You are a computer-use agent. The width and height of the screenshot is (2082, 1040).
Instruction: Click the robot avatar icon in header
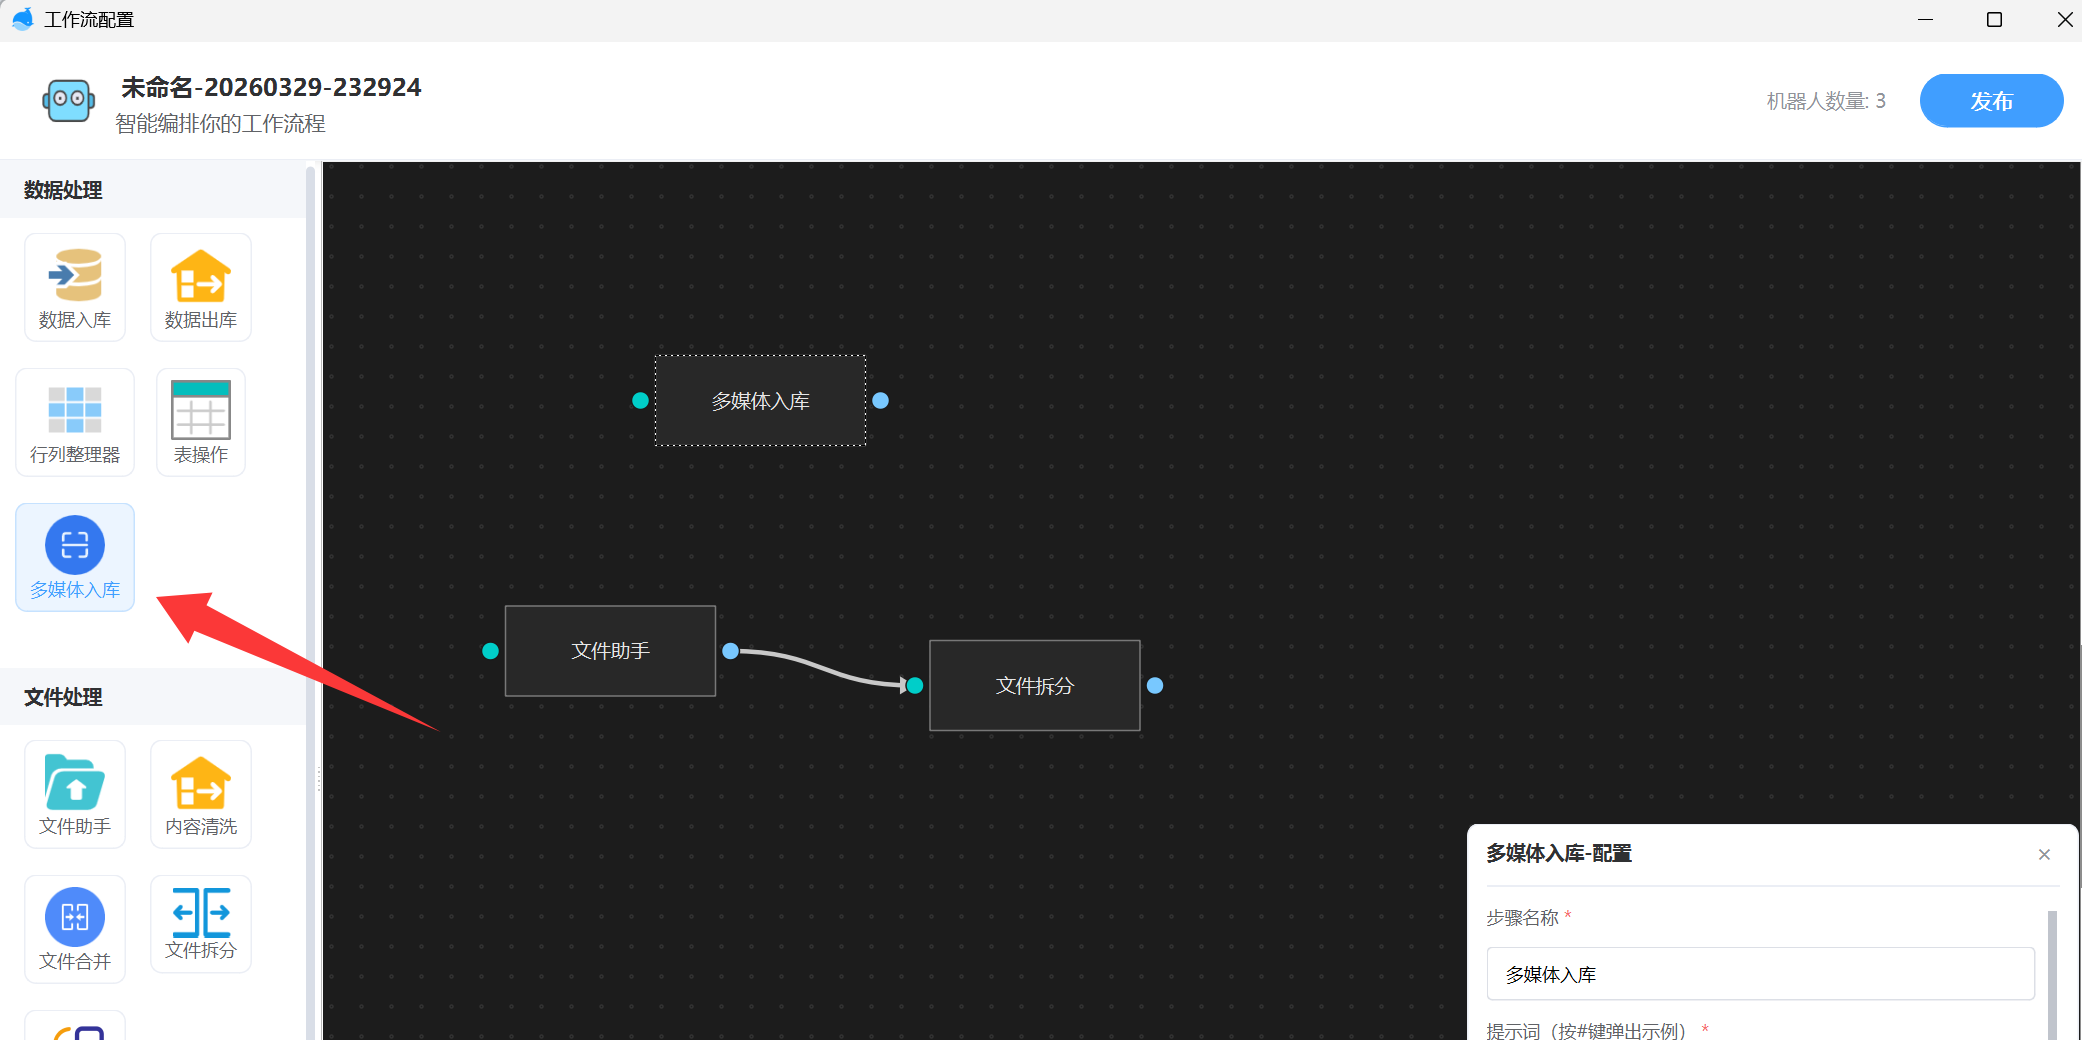point(69,100)
